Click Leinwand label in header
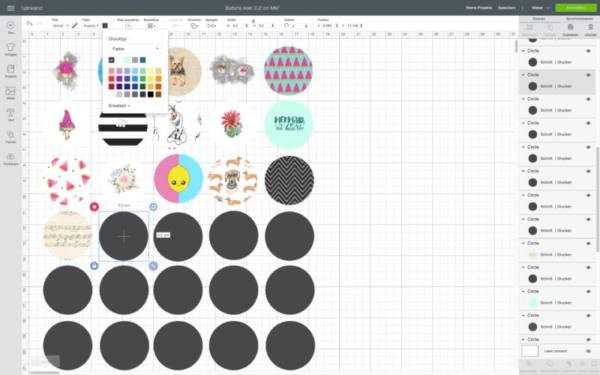Screen dimensions: 600x375 click(x=32, y=8)
